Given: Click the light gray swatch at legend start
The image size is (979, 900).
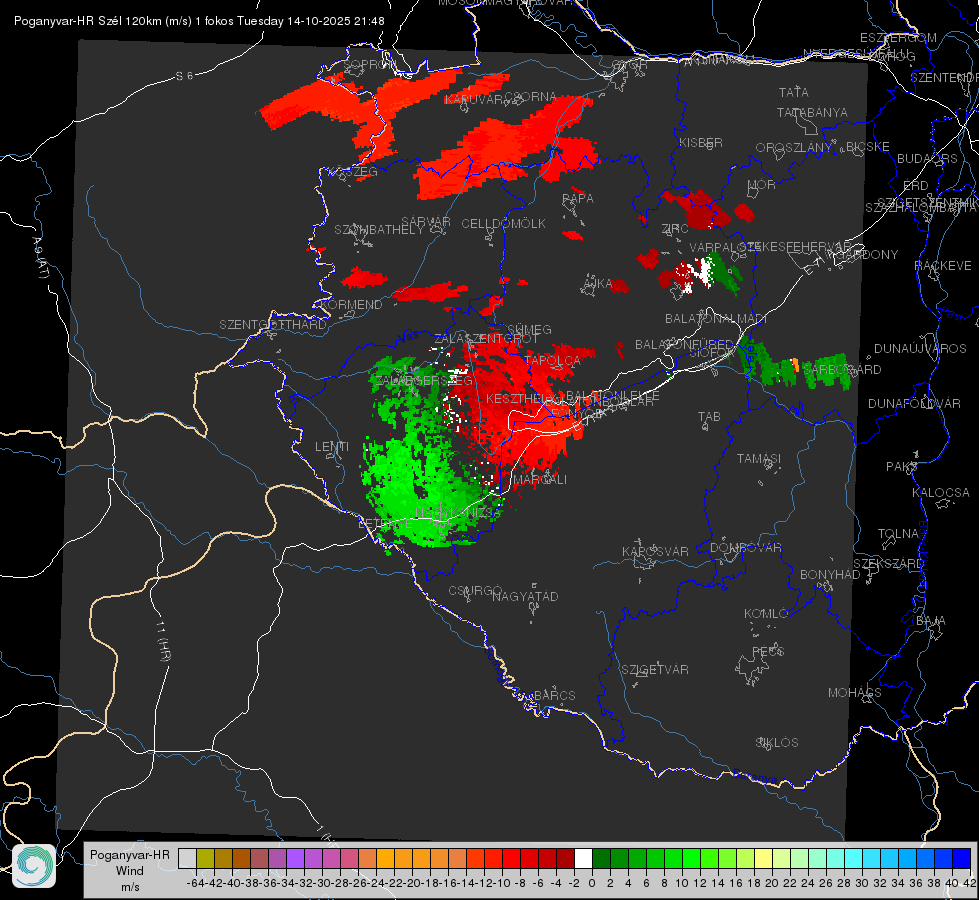Looking at the screenshot, I should coord(187,858).
